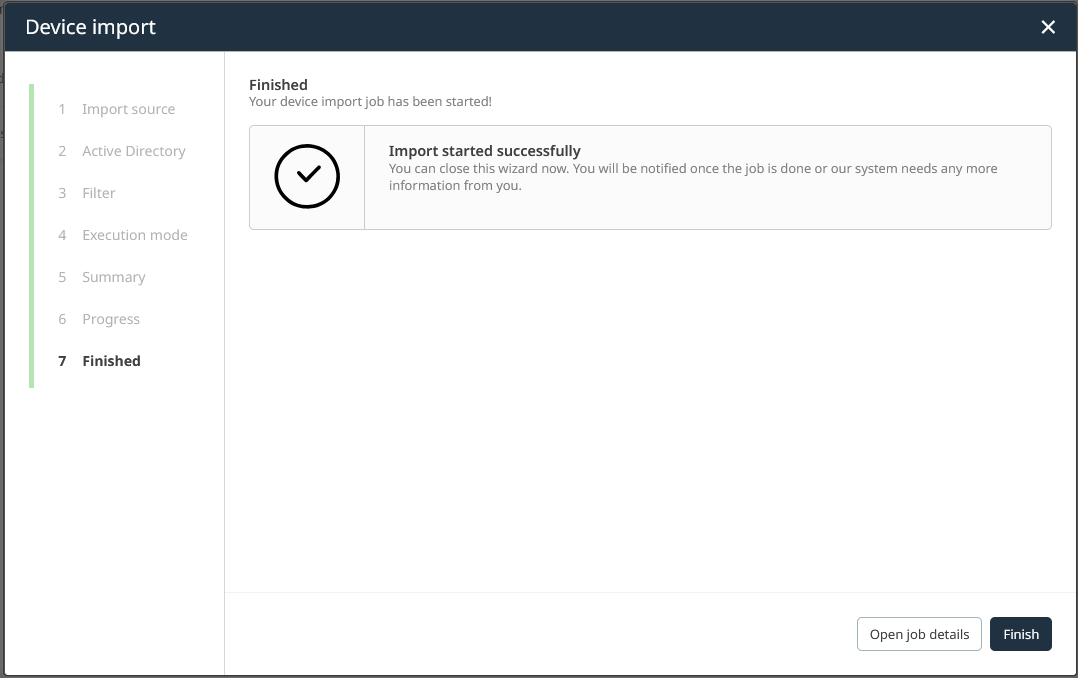This screenshot has height=678, width=1078.
Task: Close the Device import wizard with the X
Action: 1048,27
